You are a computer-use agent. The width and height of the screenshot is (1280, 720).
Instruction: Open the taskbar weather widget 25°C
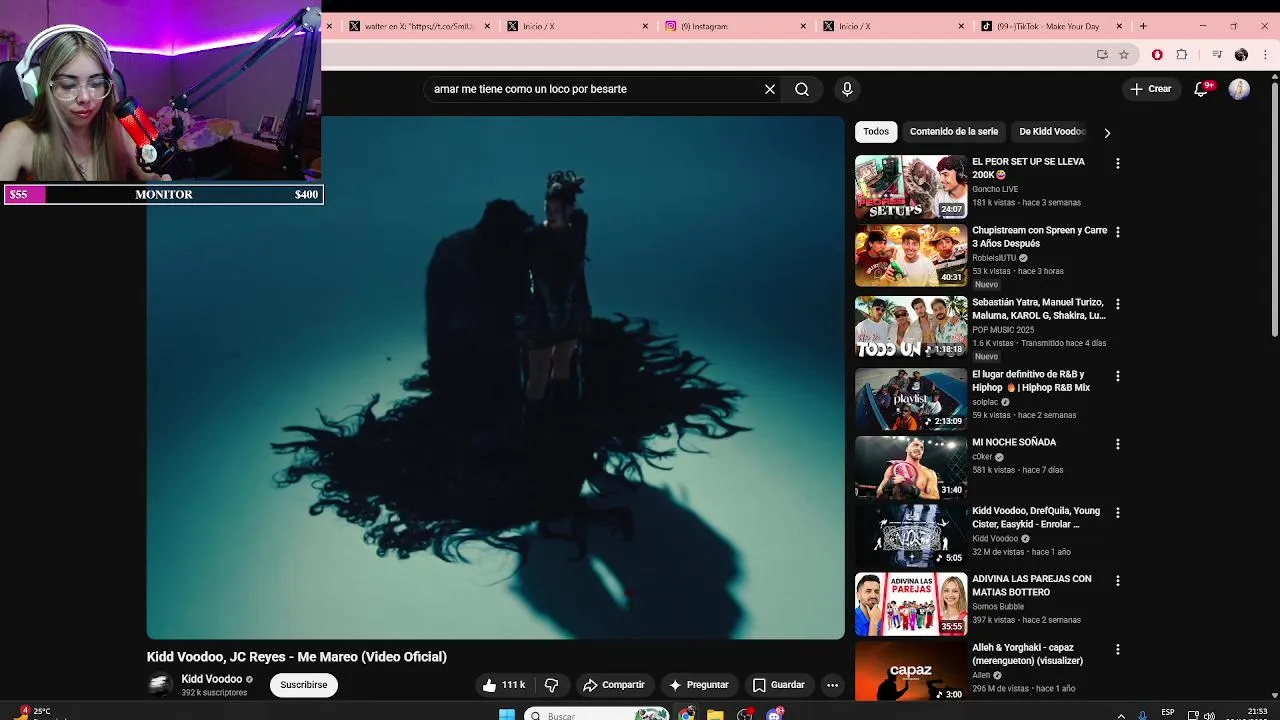33,713
